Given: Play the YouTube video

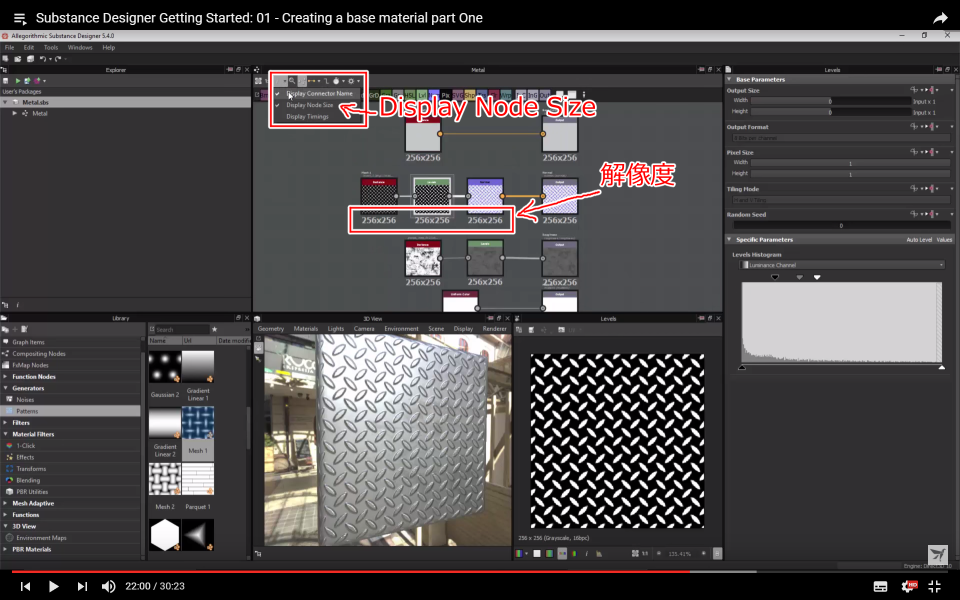Looking at the screenshot, I should pos(53,586).
